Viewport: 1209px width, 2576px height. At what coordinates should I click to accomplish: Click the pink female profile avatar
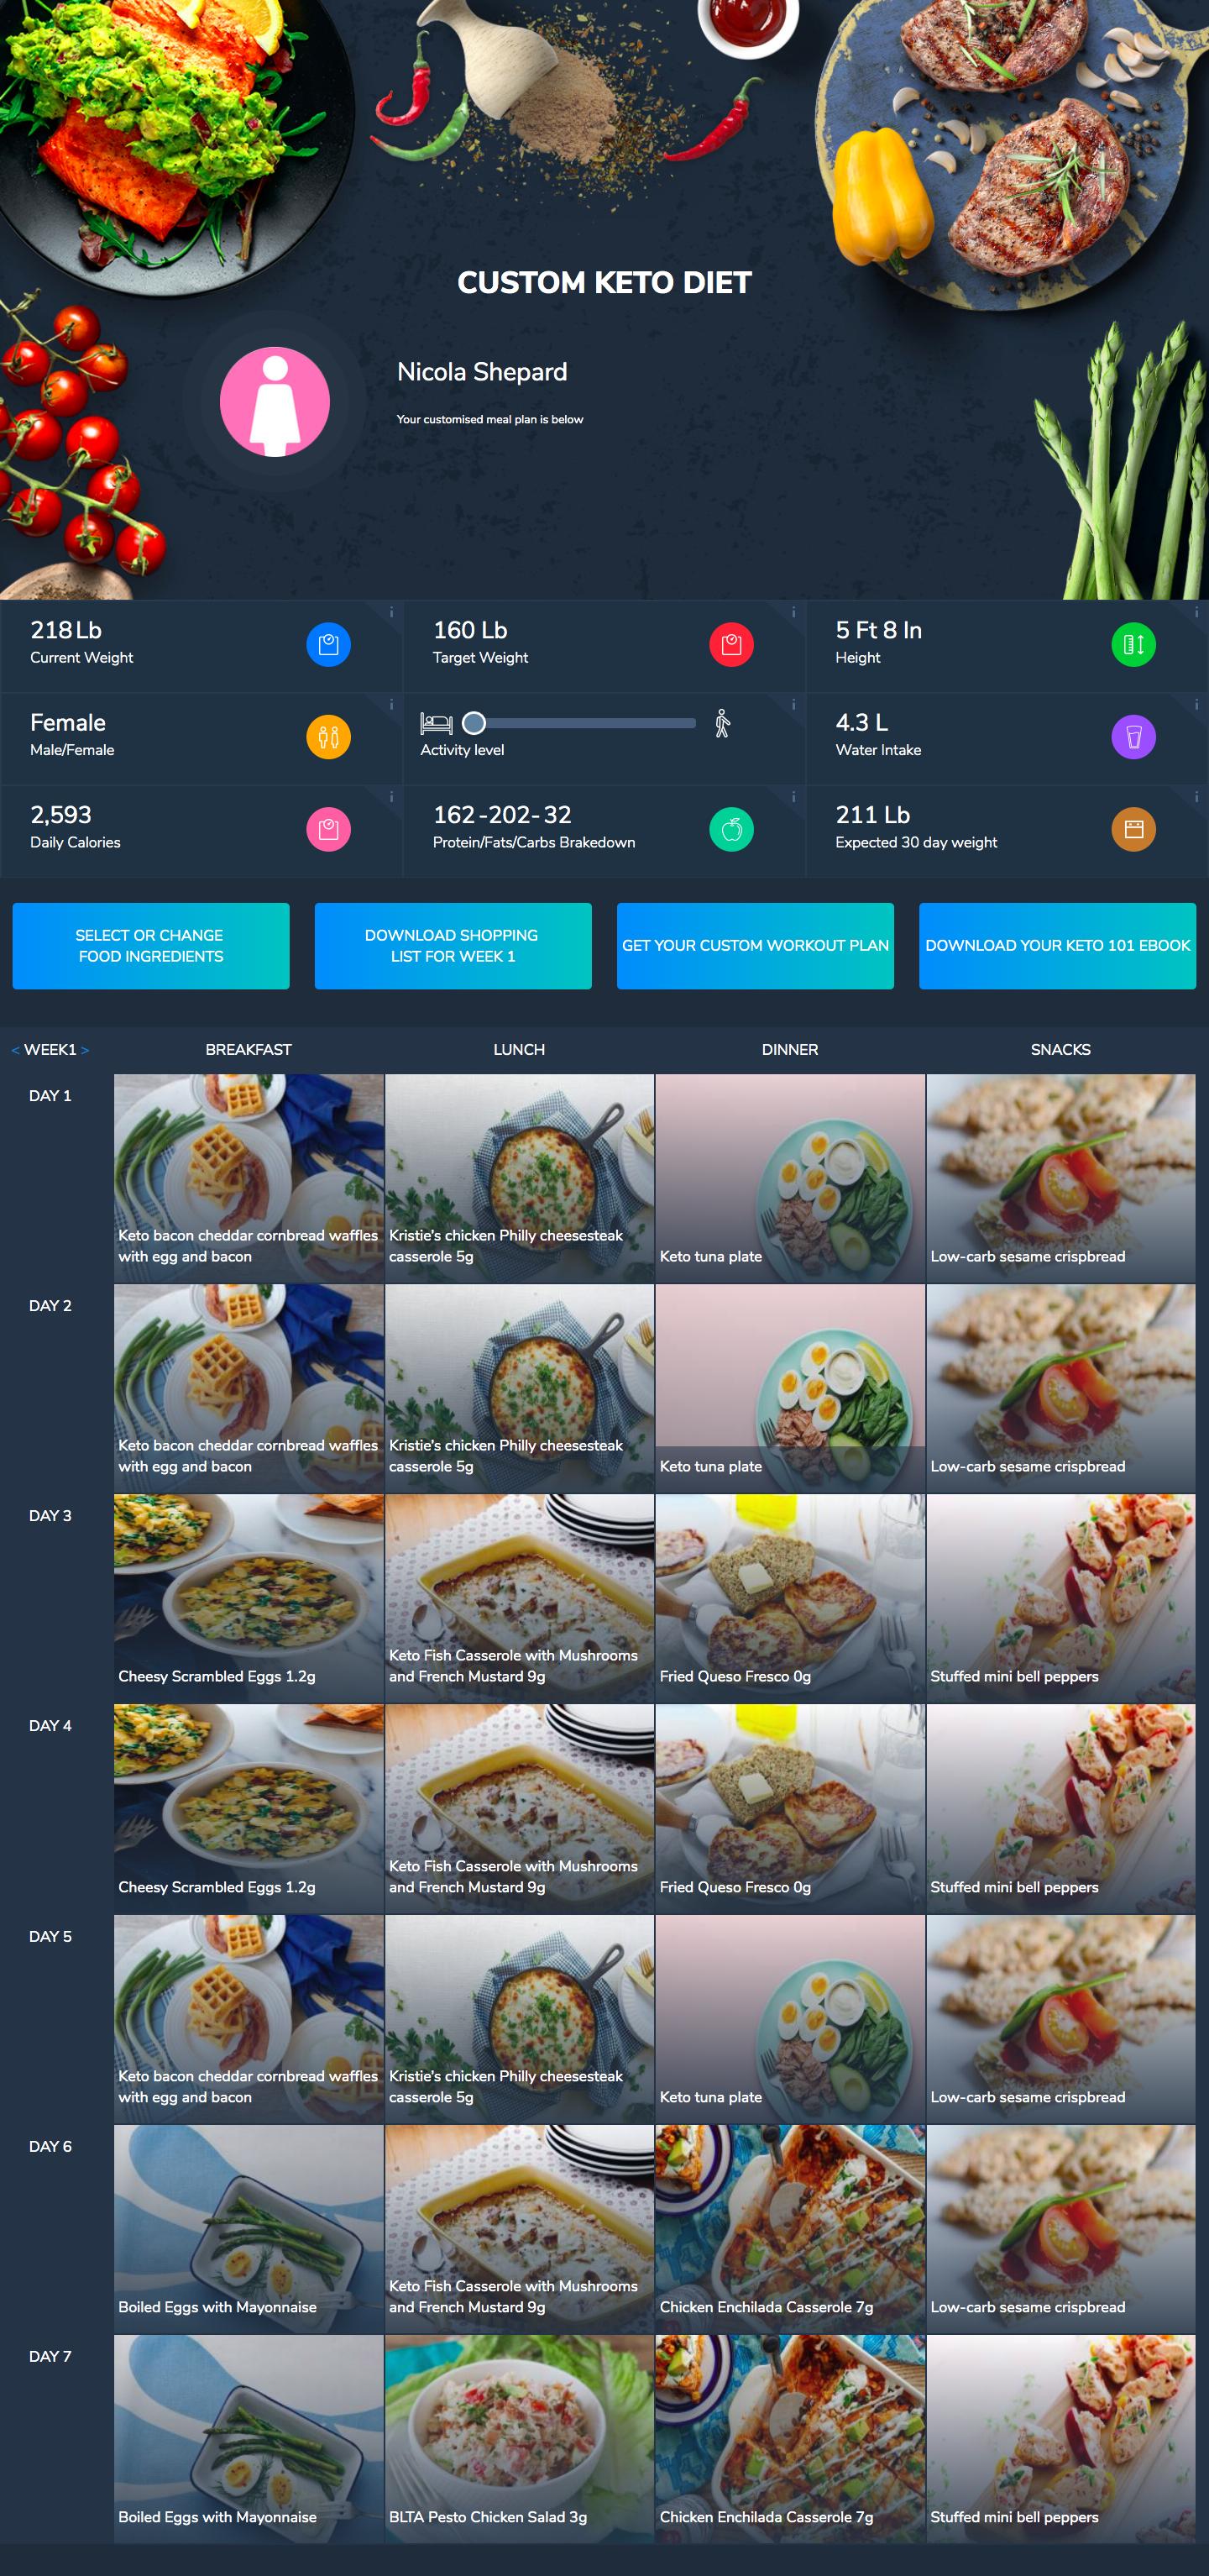point(275,402)
